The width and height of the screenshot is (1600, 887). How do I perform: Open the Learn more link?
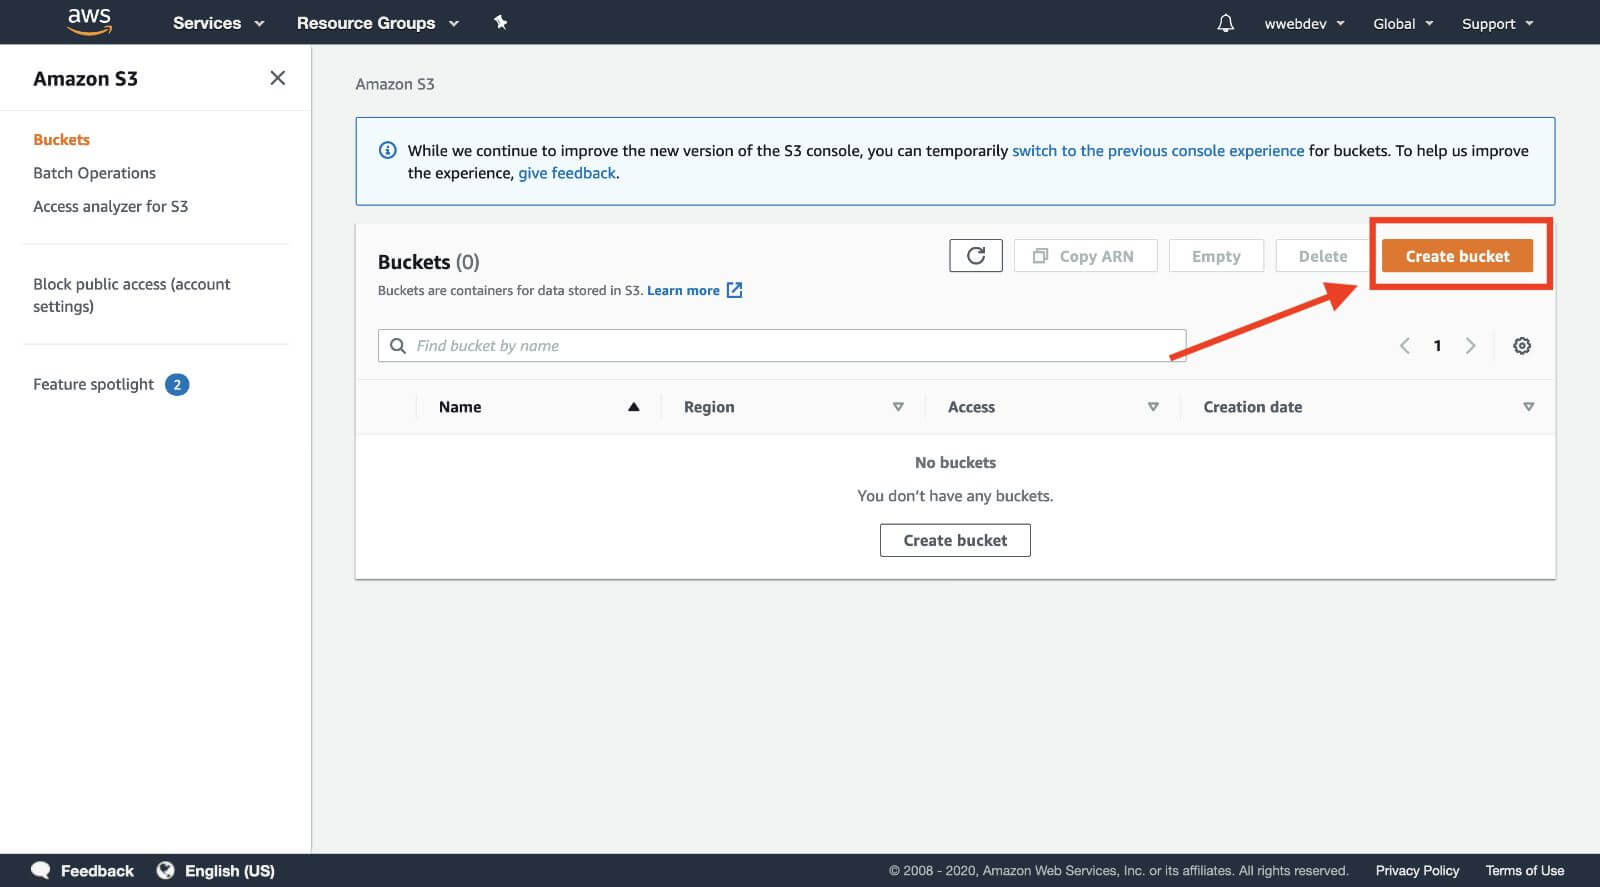[683, 290]
